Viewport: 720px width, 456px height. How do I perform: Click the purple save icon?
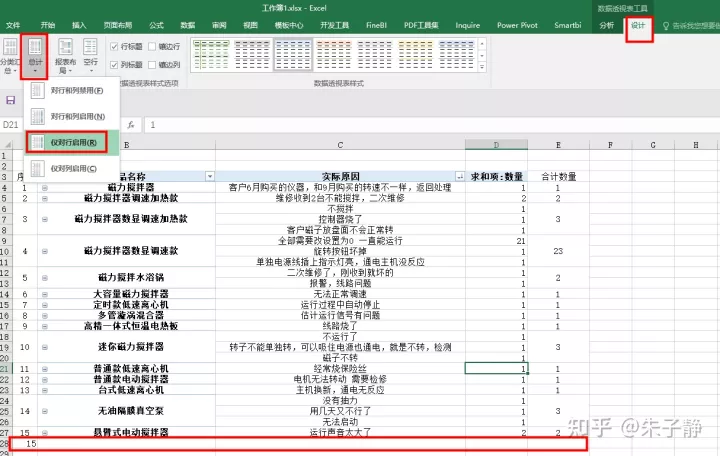click(11, 100)
